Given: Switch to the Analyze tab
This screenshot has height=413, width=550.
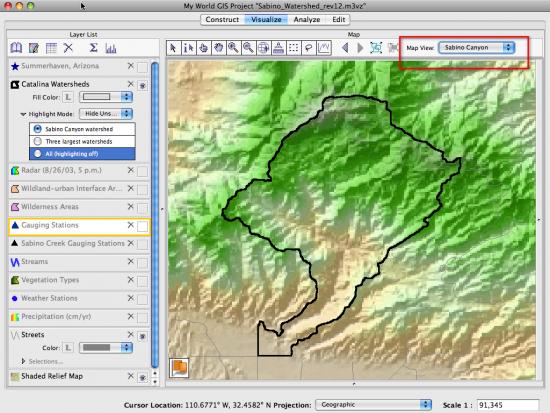Looking at the screenshot, I should pos(307,20).
